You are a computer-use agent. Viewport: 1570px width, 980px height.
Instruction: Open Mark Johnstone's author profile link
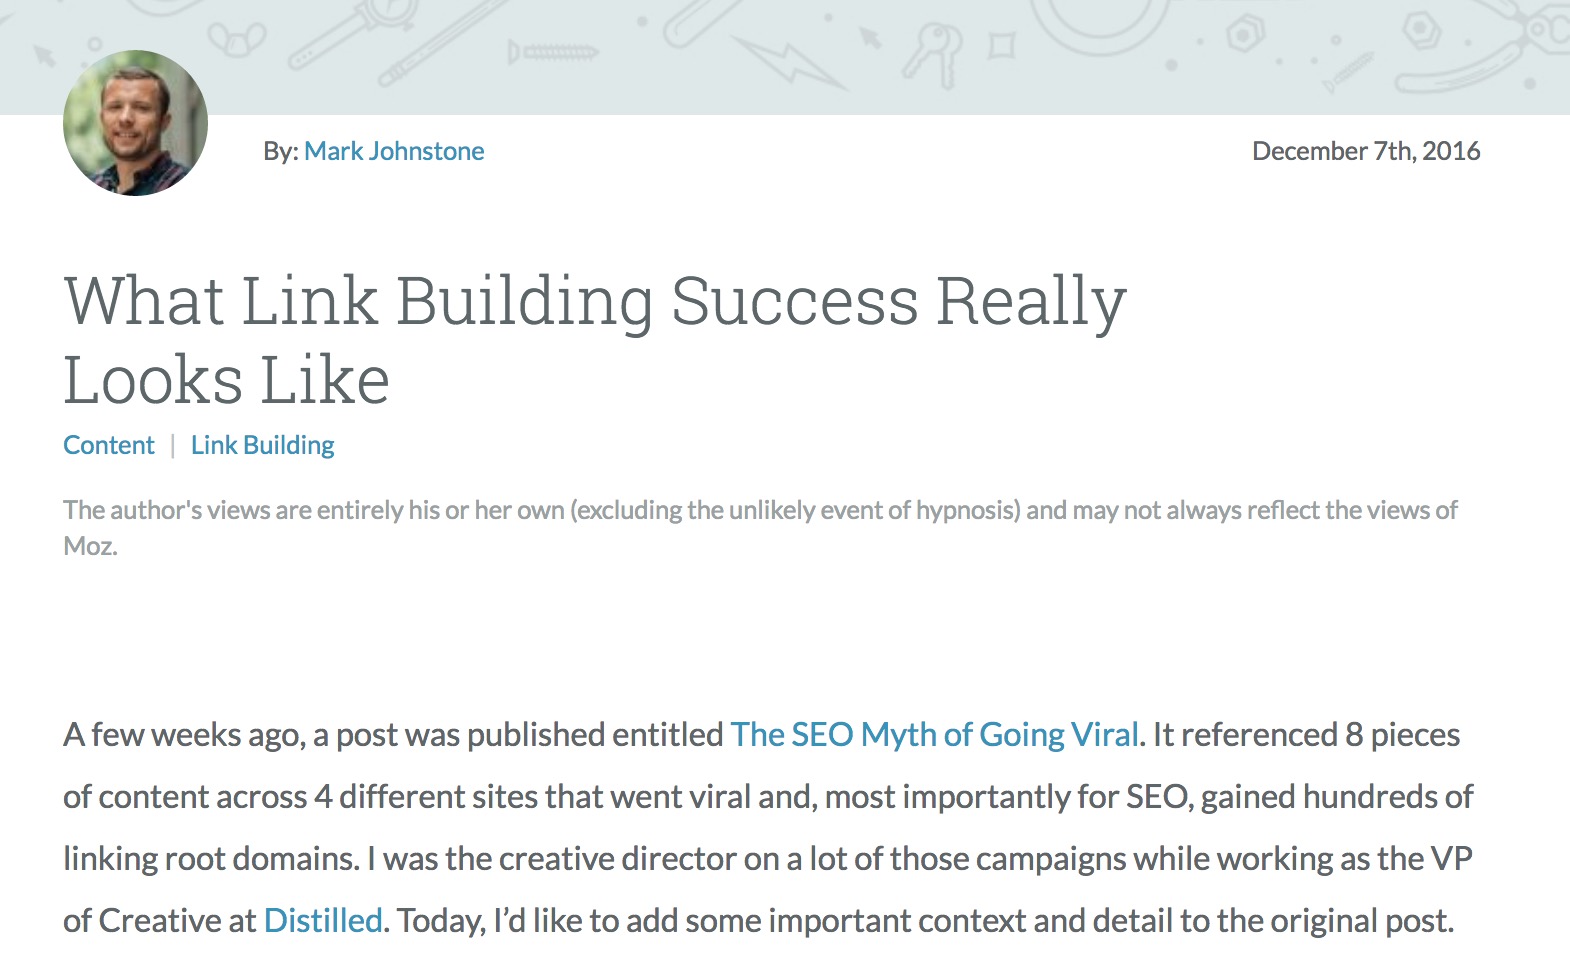(x=394, y=151)
